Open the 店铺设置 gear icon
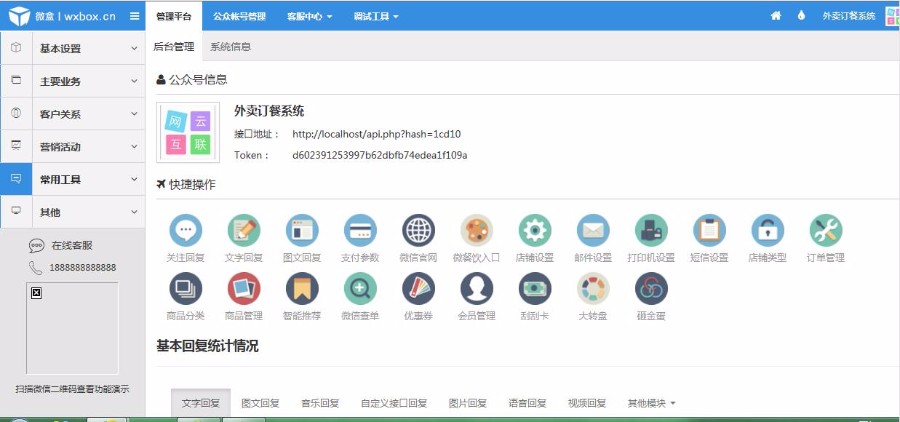 pyautogui.click(x=535, y=230)
